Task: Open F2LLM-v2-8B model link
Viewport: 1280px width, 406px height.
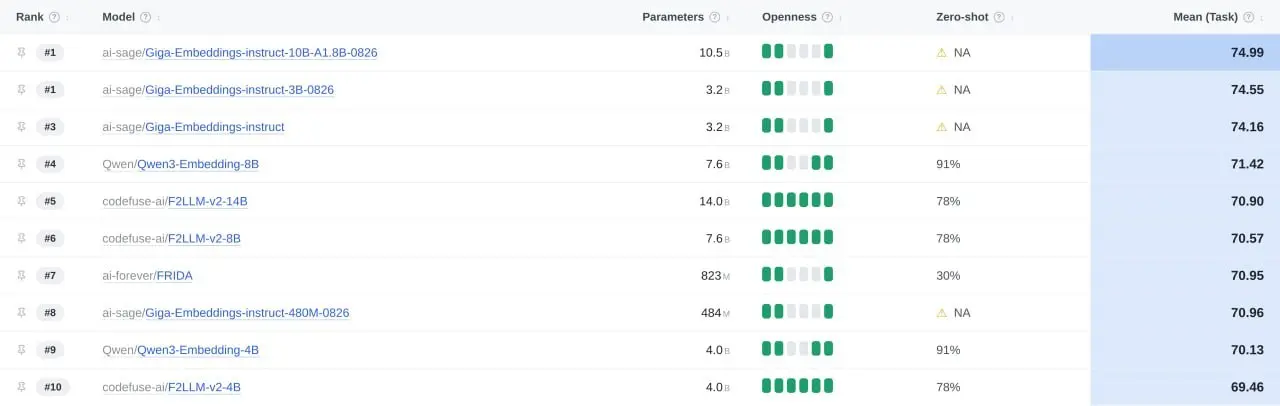Action: click(x=204, y=238)
